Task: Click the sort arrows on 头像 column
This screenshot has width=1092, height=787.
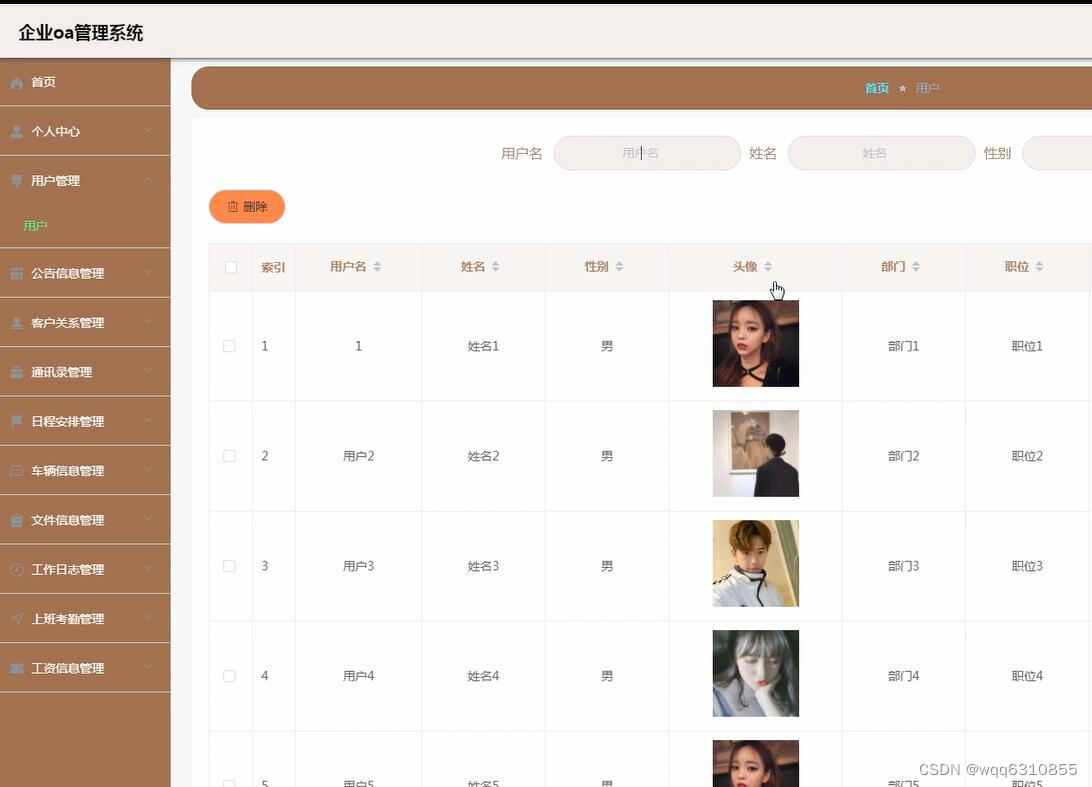Action: click(767, 267)
